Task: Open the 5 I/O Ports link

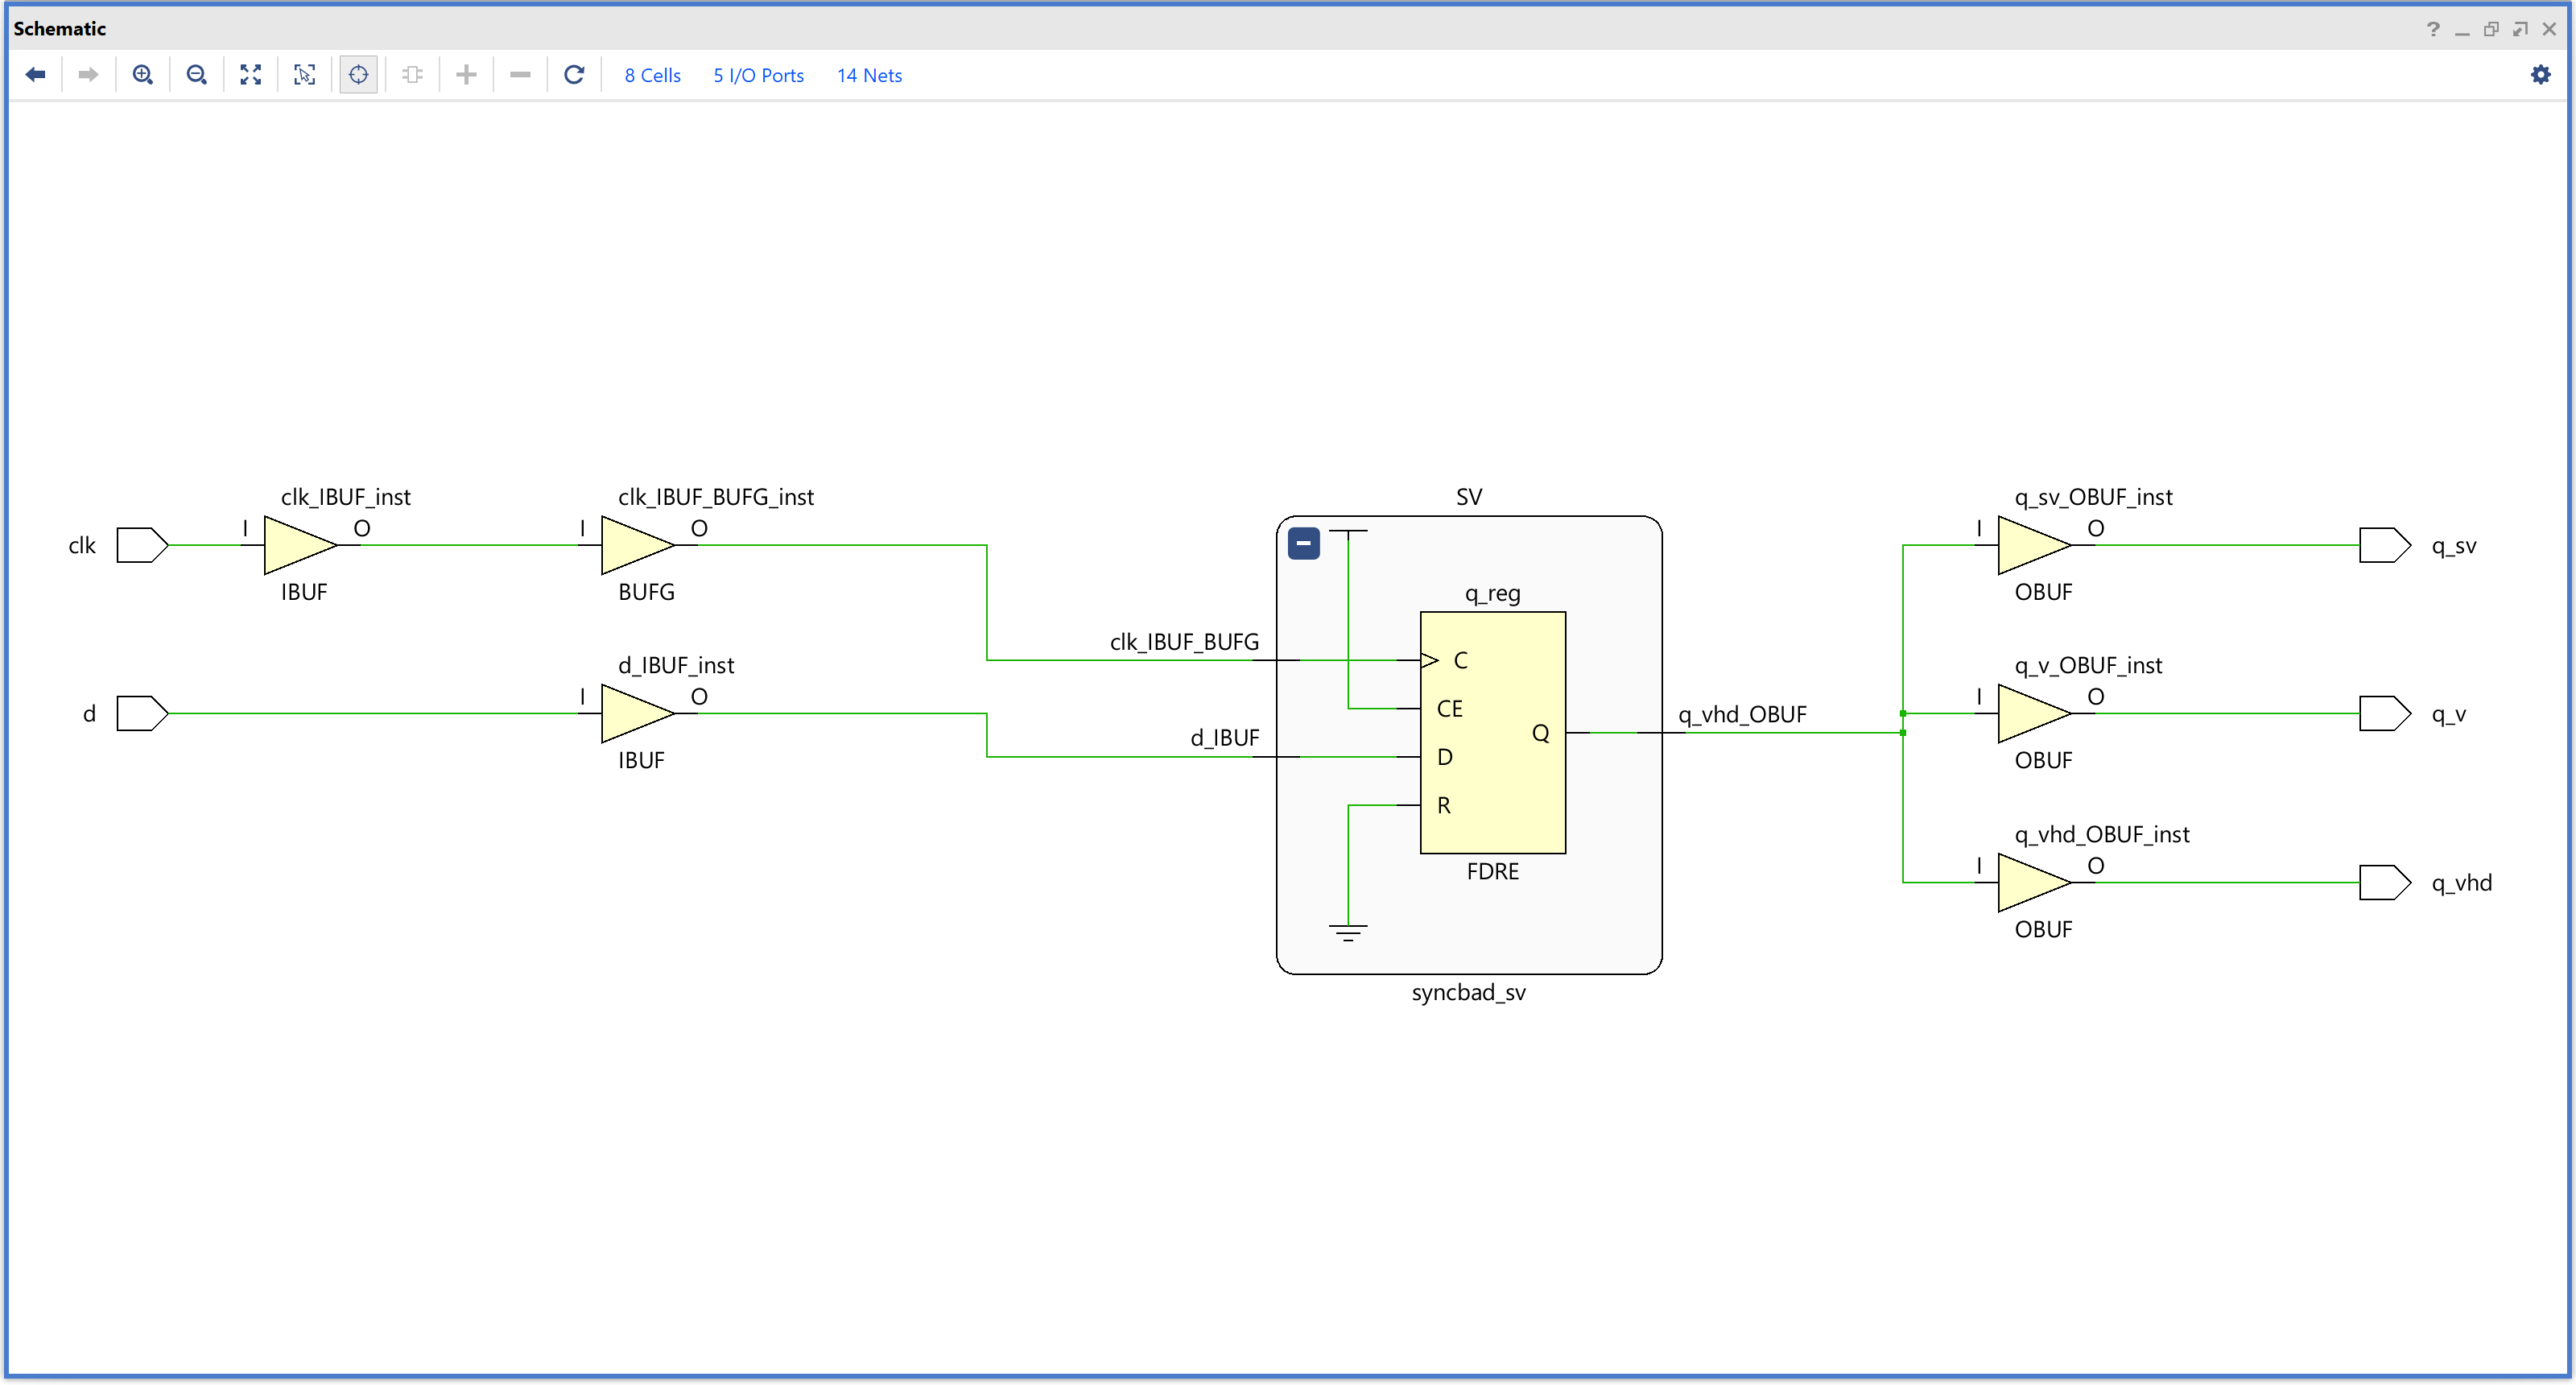Action: (758, 75)
